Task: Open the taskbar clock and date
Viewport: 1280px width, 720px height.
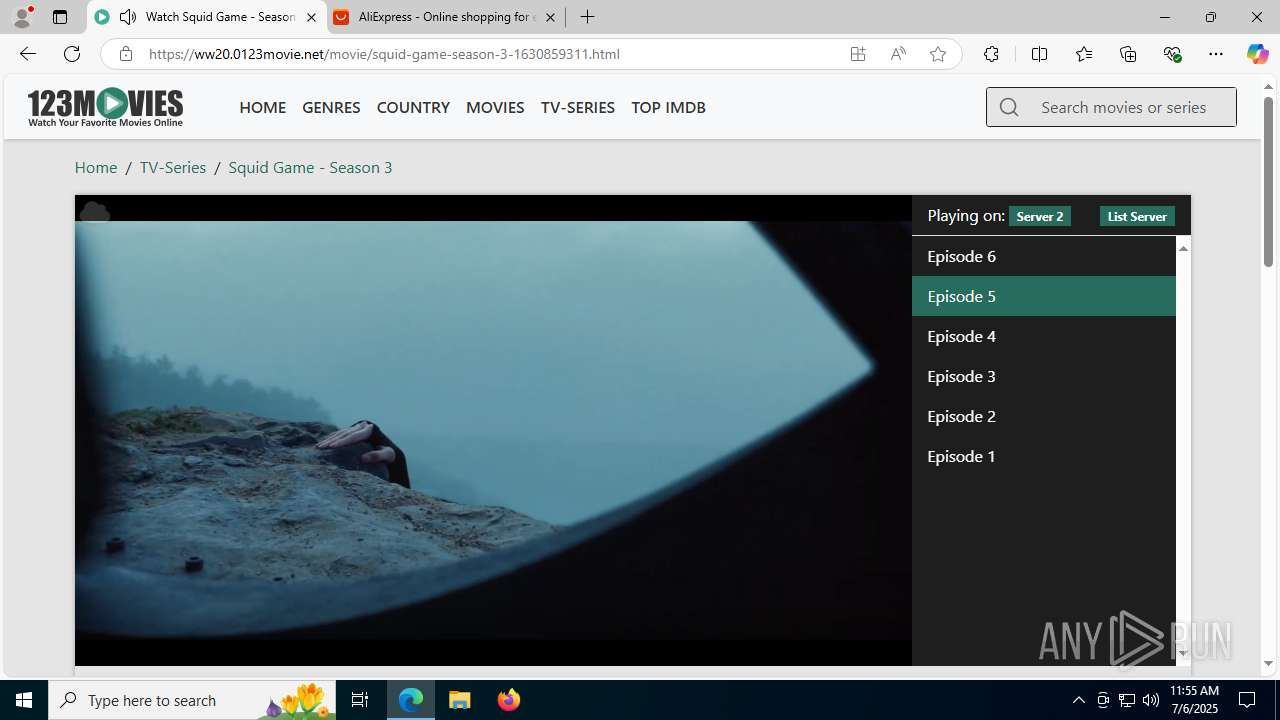Action: [1194, 700]
